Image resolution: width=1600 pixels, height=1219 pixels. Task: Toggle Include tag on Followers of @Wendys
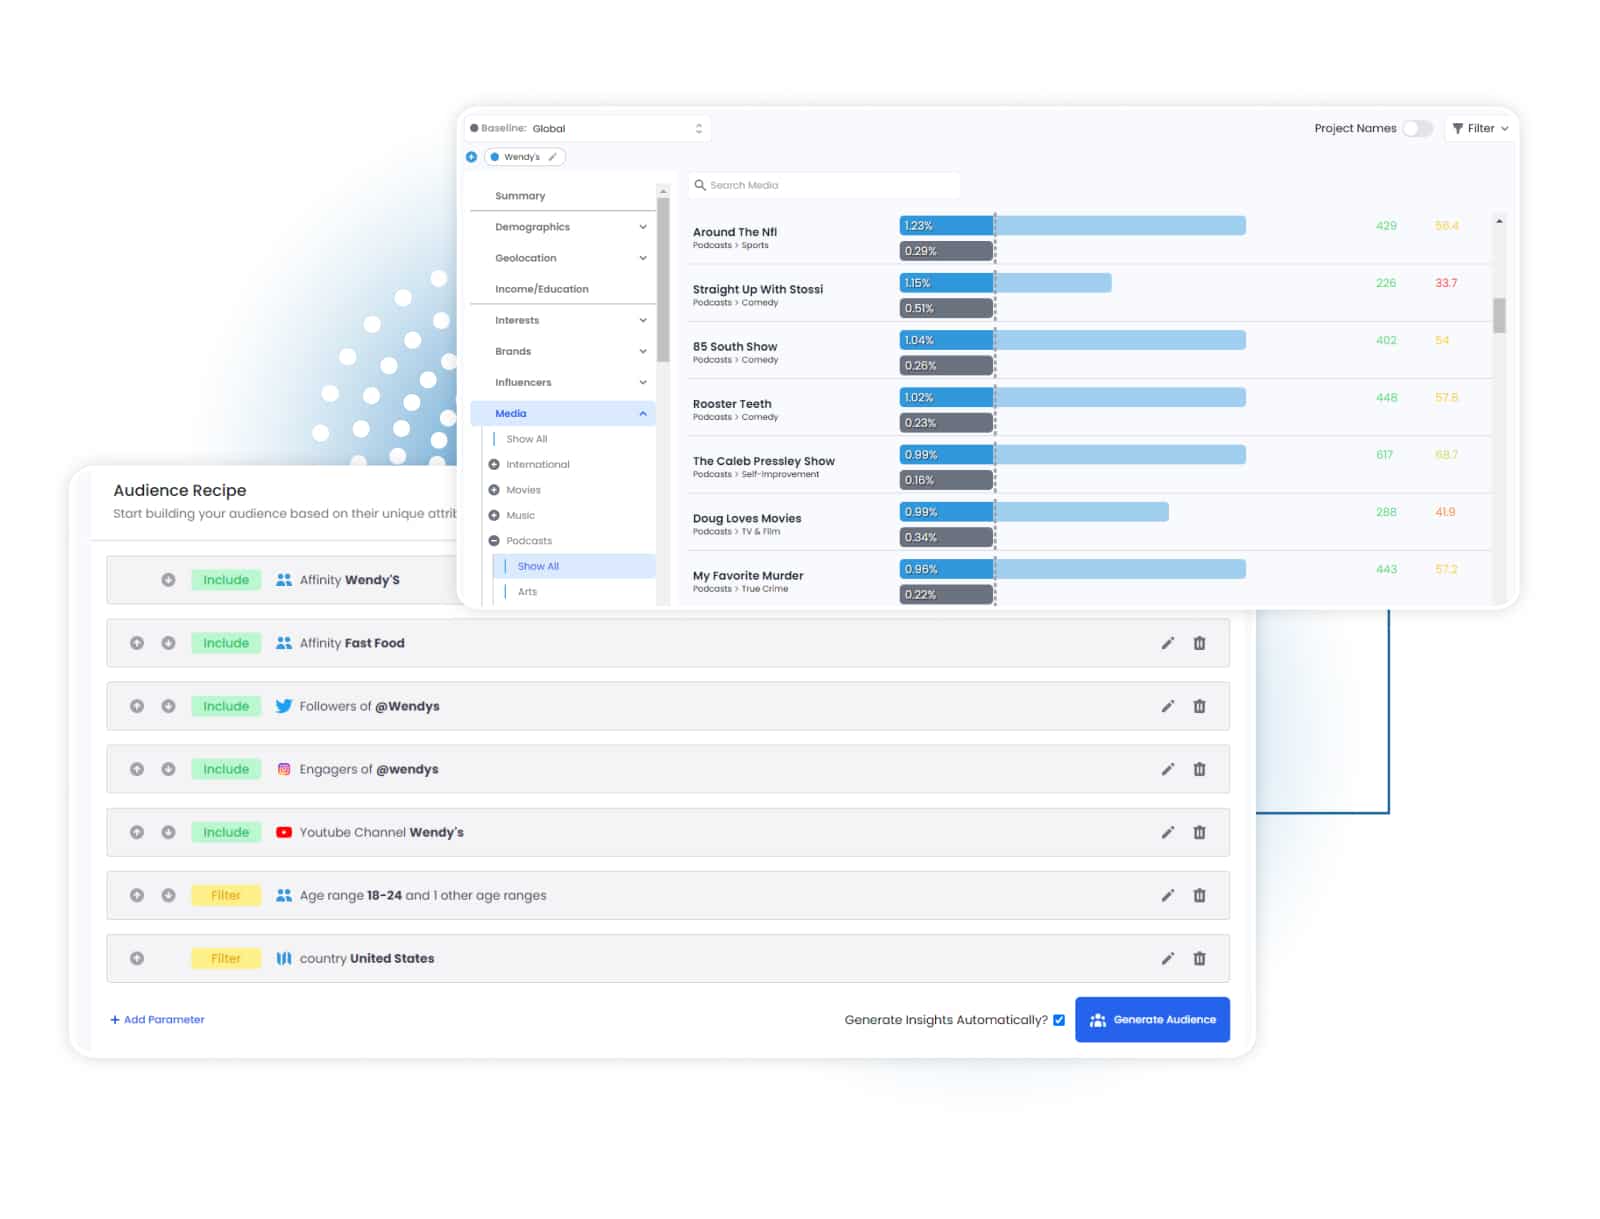tap(226, 706)
